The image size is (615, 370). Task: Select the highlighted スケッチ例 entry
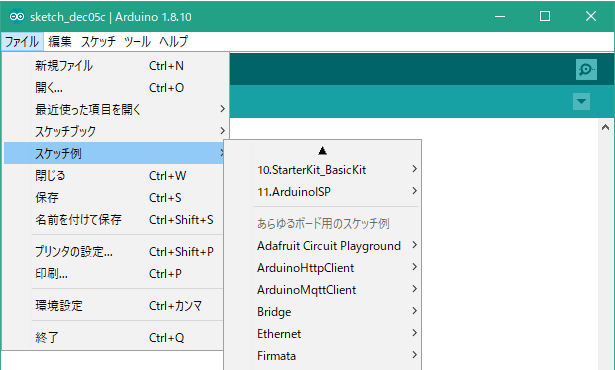[114, 153]
